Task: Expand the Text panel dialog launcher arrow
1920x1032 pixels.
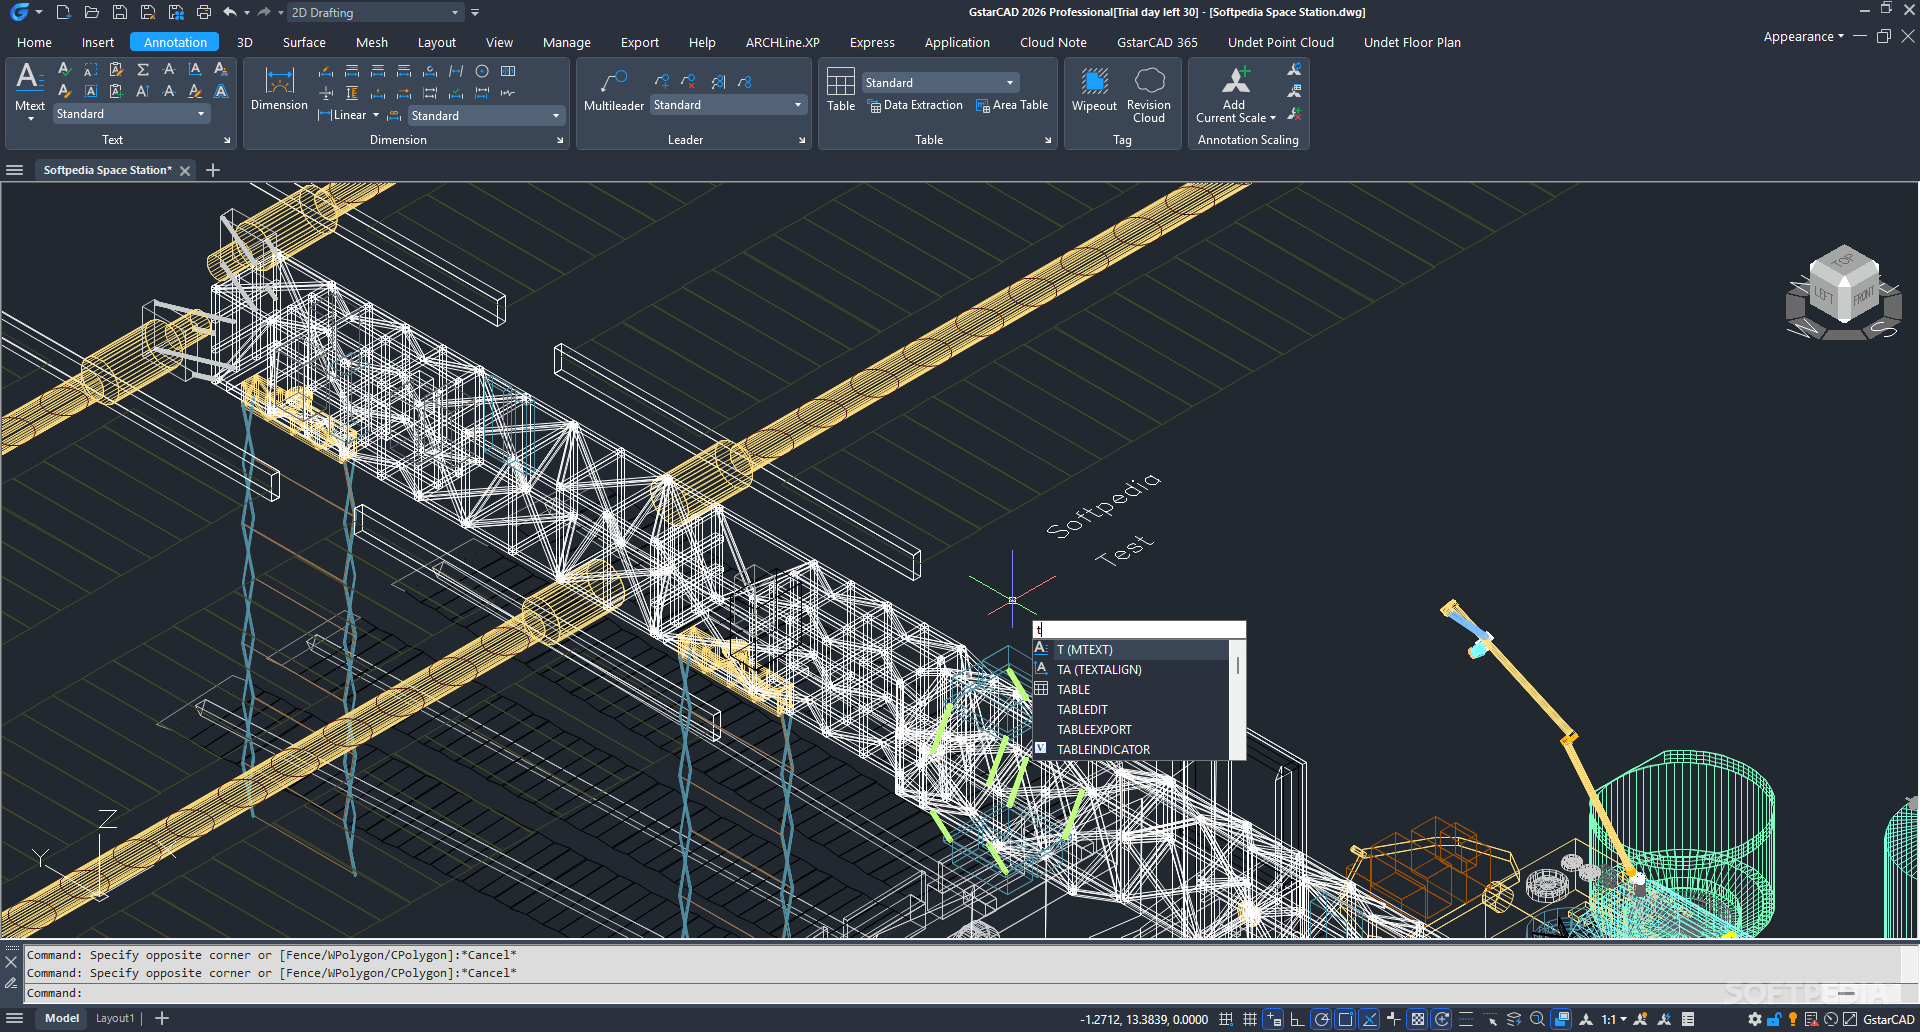Action: [227, 141]
